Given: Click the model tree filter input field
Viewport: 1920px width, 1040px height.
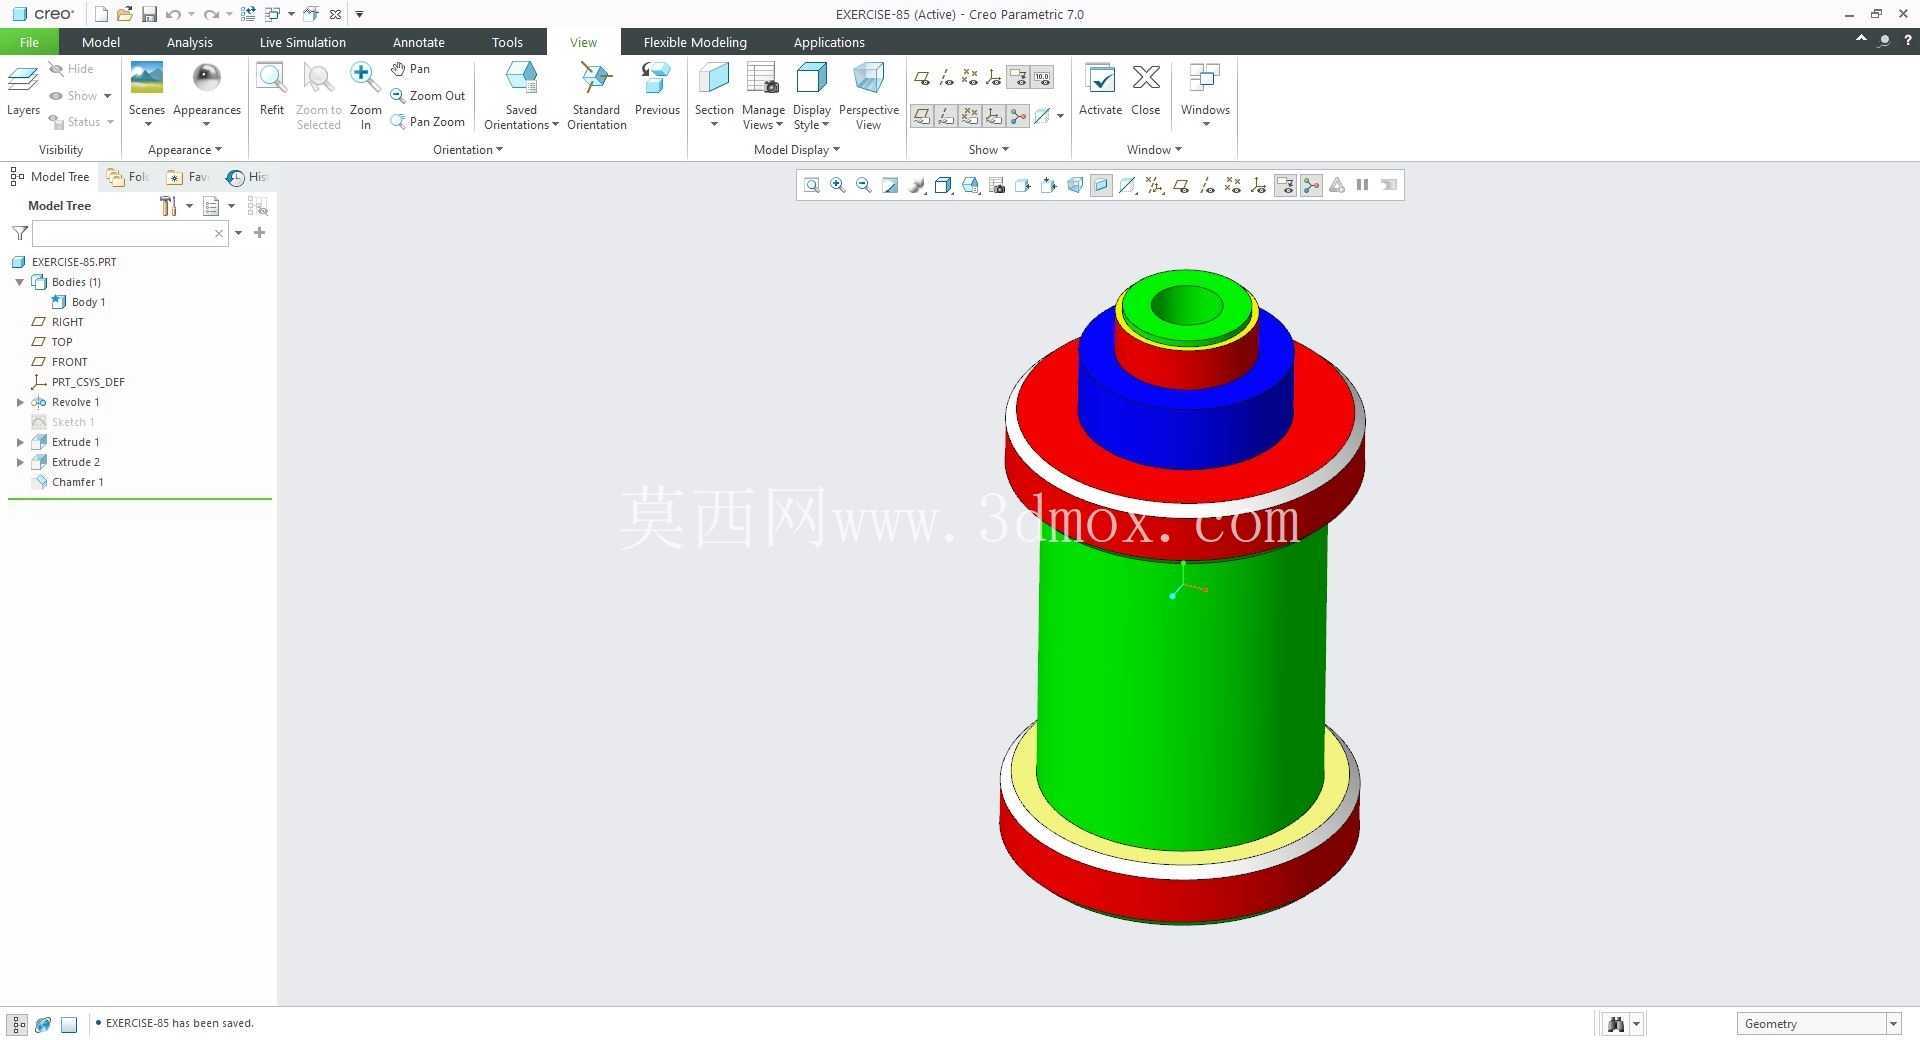Looking at the screenshot, I should tap(130, 233).
